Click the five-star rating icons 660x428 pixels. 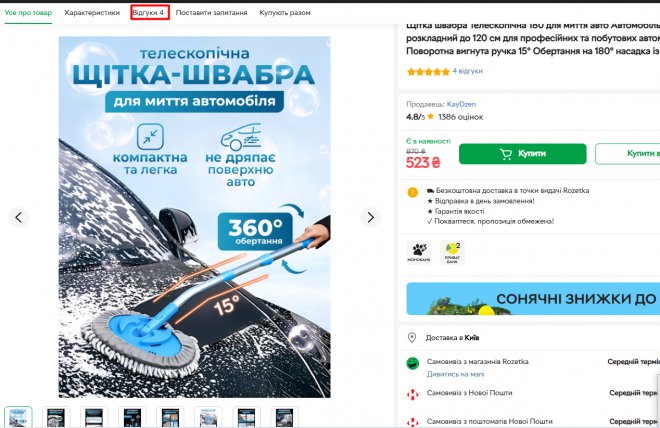click(428, 72)
